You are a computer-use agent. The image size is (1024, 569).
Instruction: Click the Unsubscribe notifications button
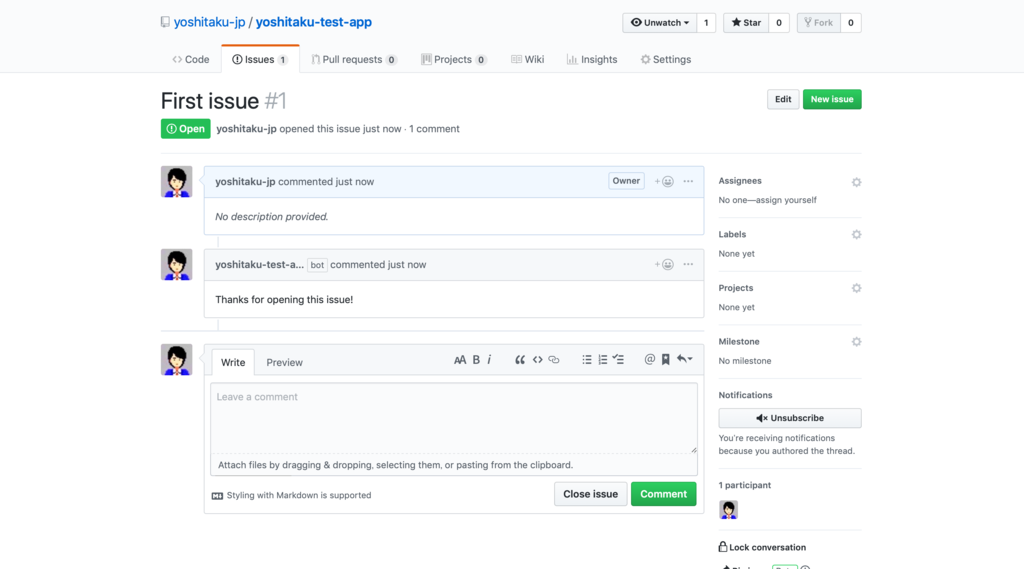click(x=790, y=418)
